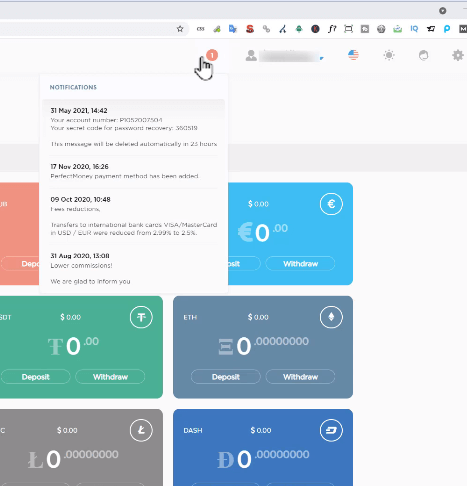Open settings with the gear icon

coord(458,55)
